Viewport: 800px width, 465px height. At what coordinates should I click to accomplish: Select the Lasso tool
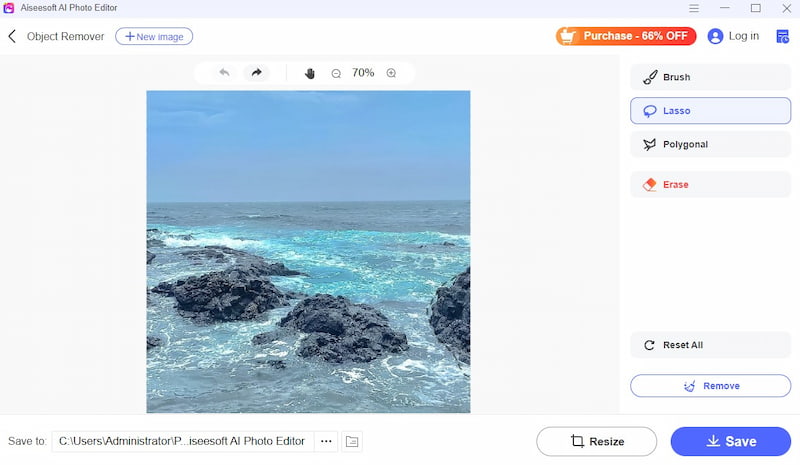pos(710,111)
